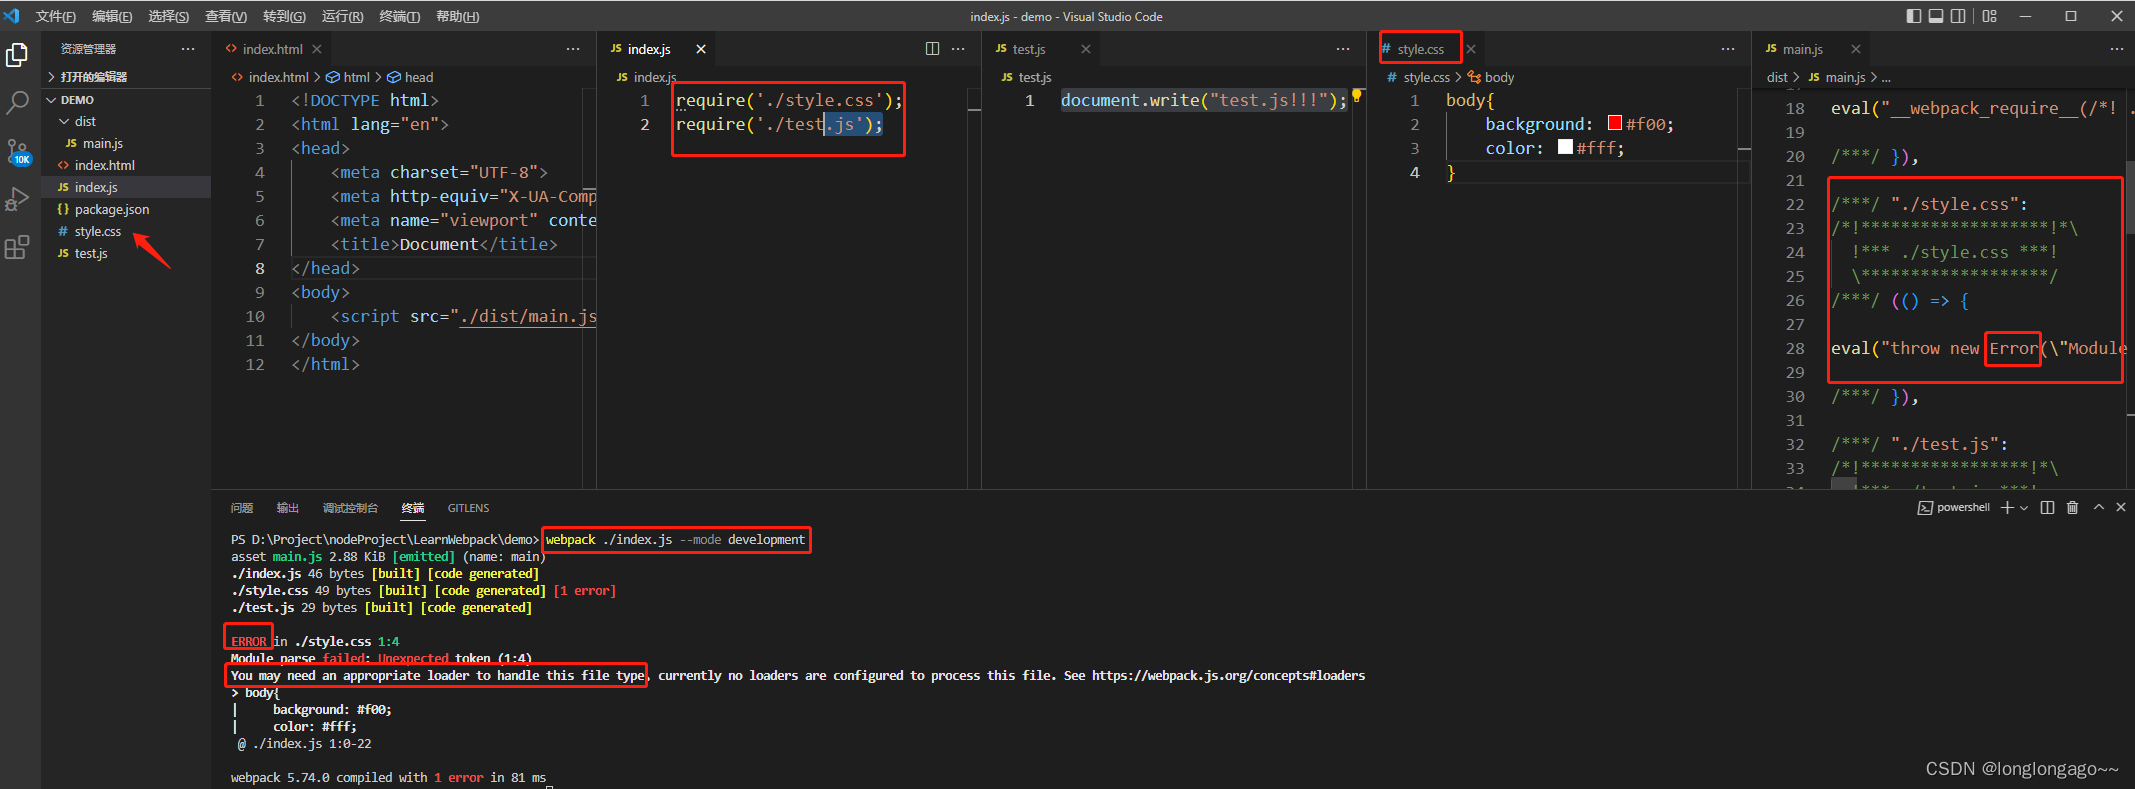
Task: Open the 帮助(H) menu
Action: pos(458,16)
